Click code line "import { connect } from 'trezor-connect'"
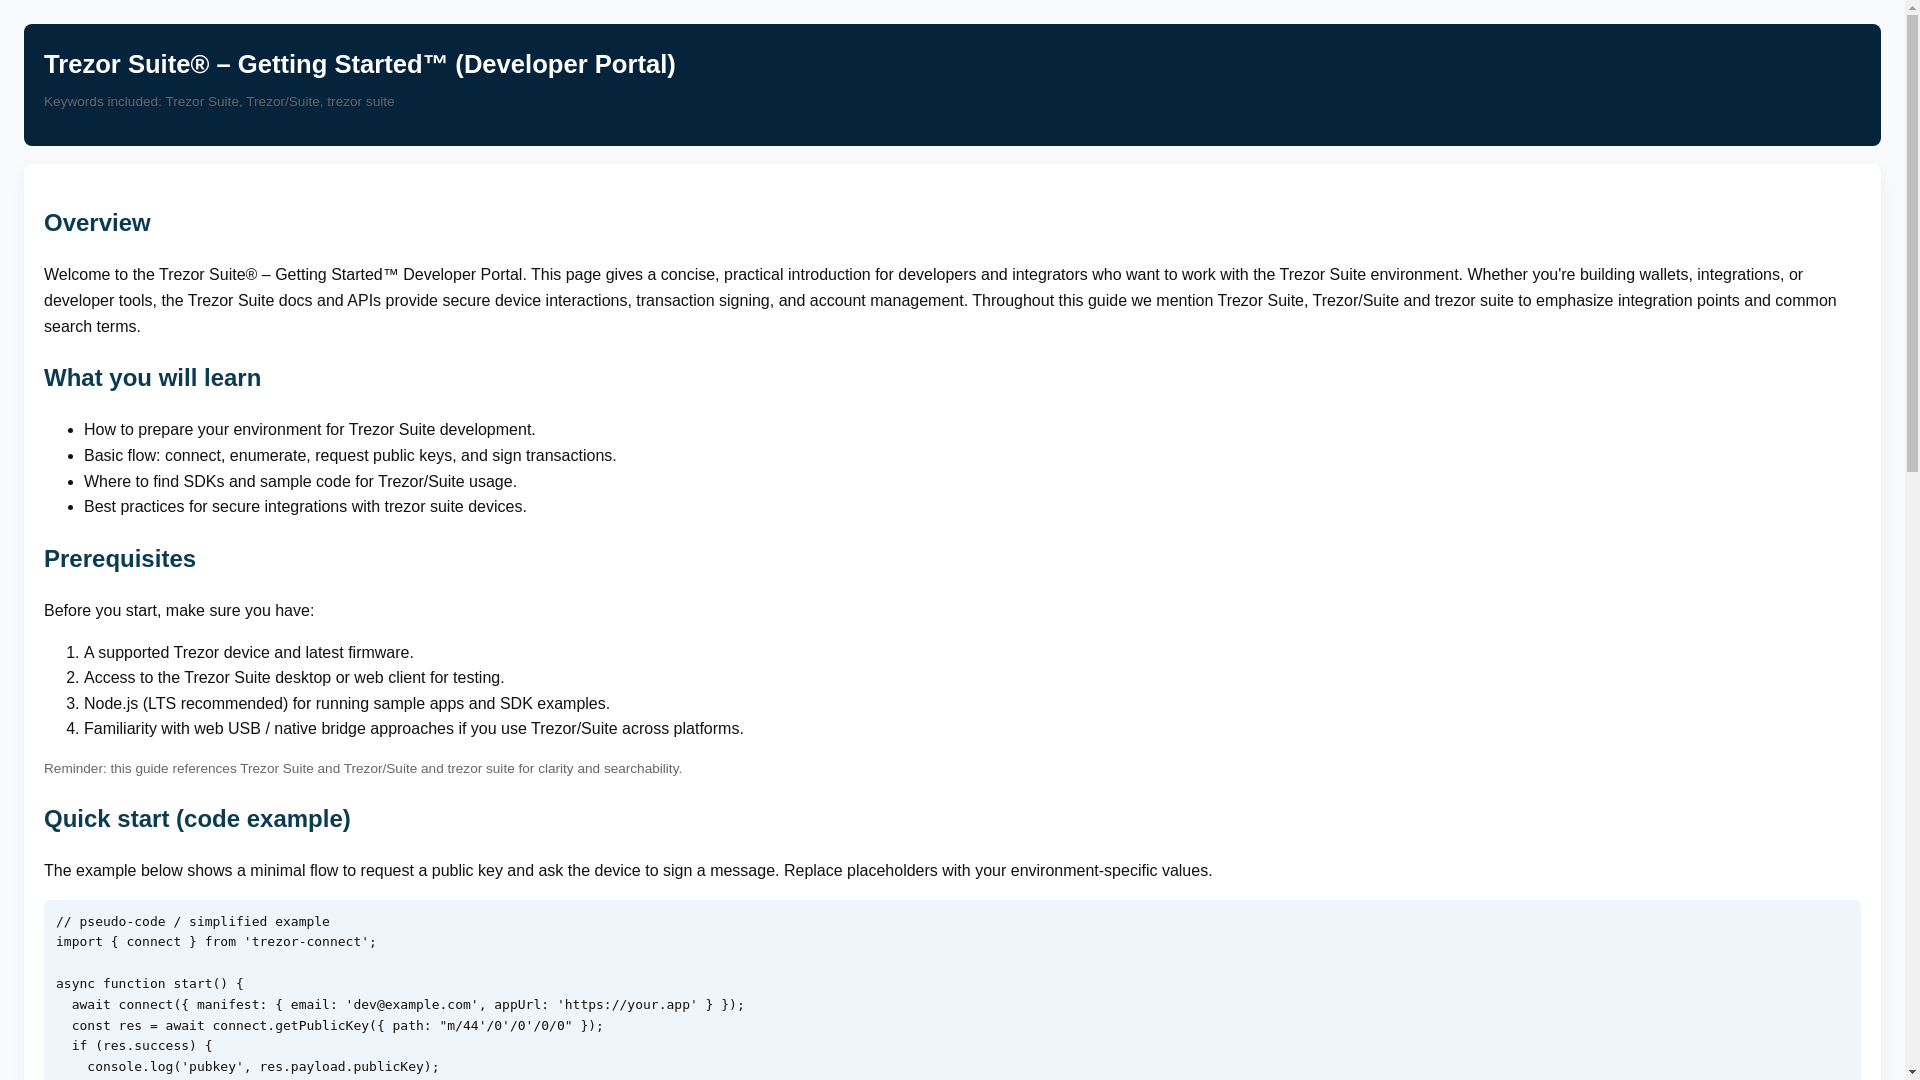The image size is (1920, 1080). (216, 942)
